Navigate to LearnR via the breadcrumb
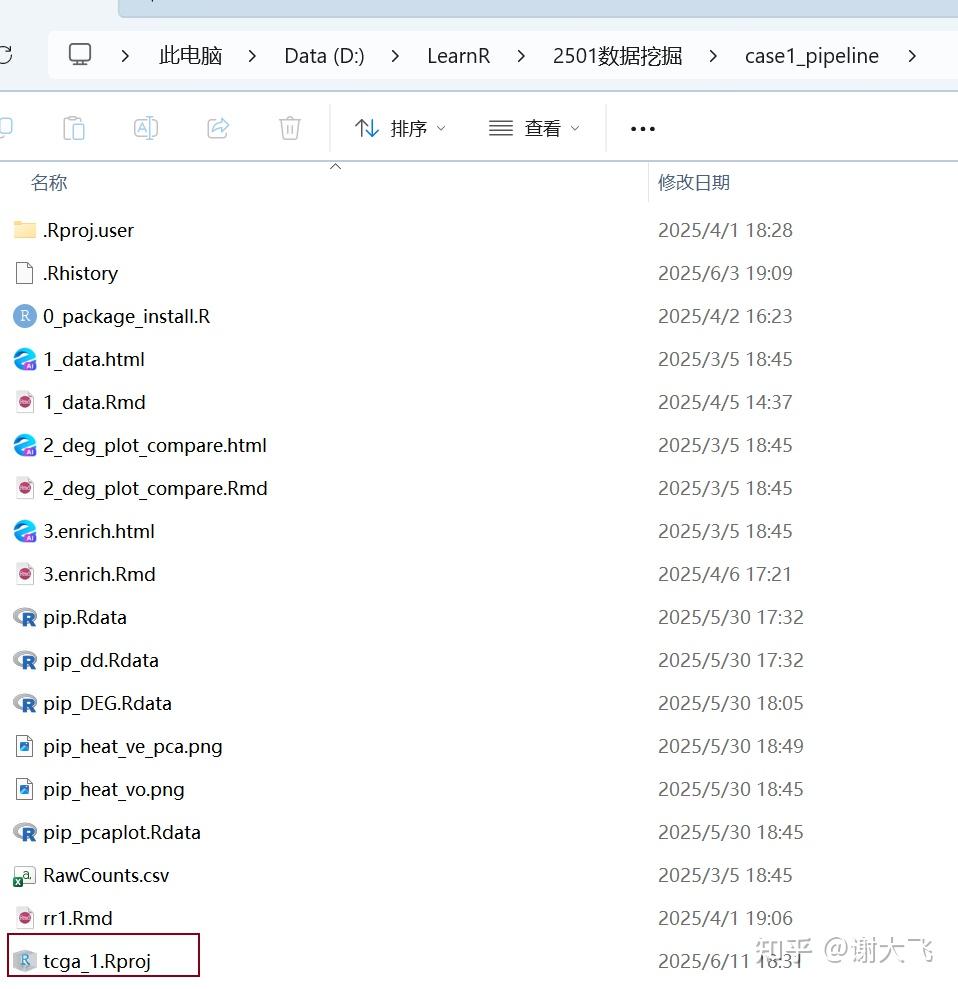Image resolution: width=958 pixels, height=989 pixels. [459, 56]
